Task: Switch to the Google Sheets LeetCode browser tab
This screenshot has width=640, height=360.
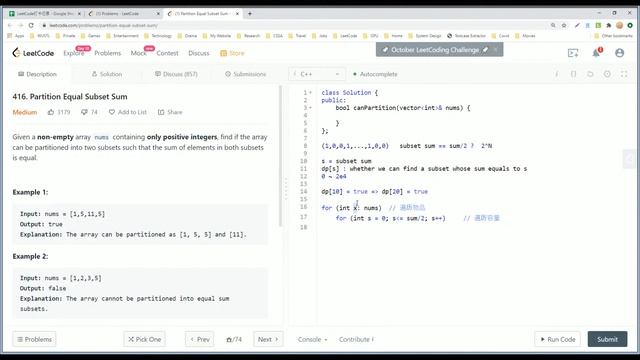Action: click(45, 13)
